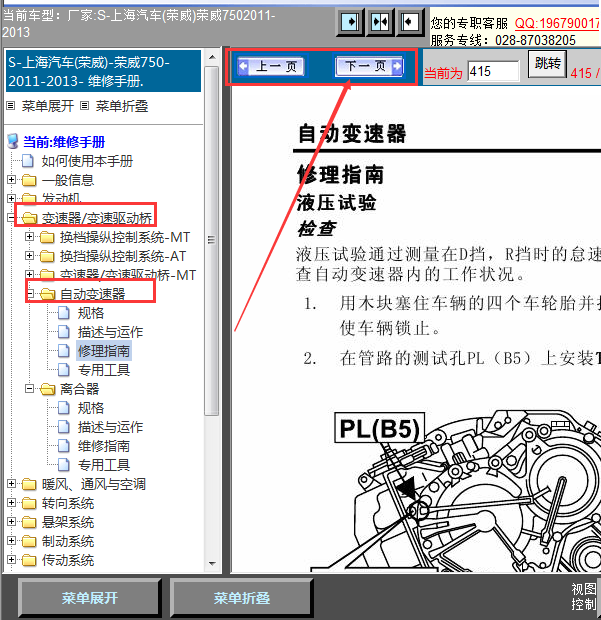
Task: Click the right panel collapse arrow icon
Action: coord(410,22)
